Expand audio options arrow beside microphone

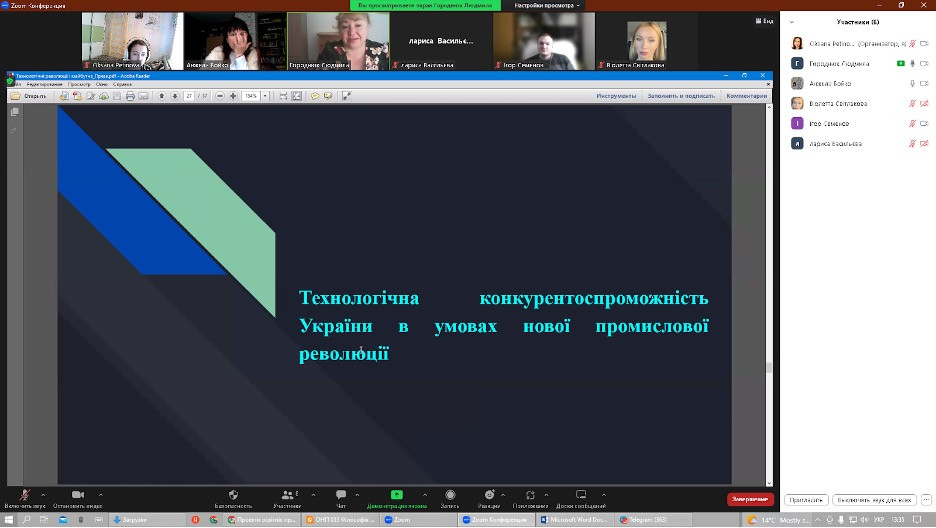point(43,495)
